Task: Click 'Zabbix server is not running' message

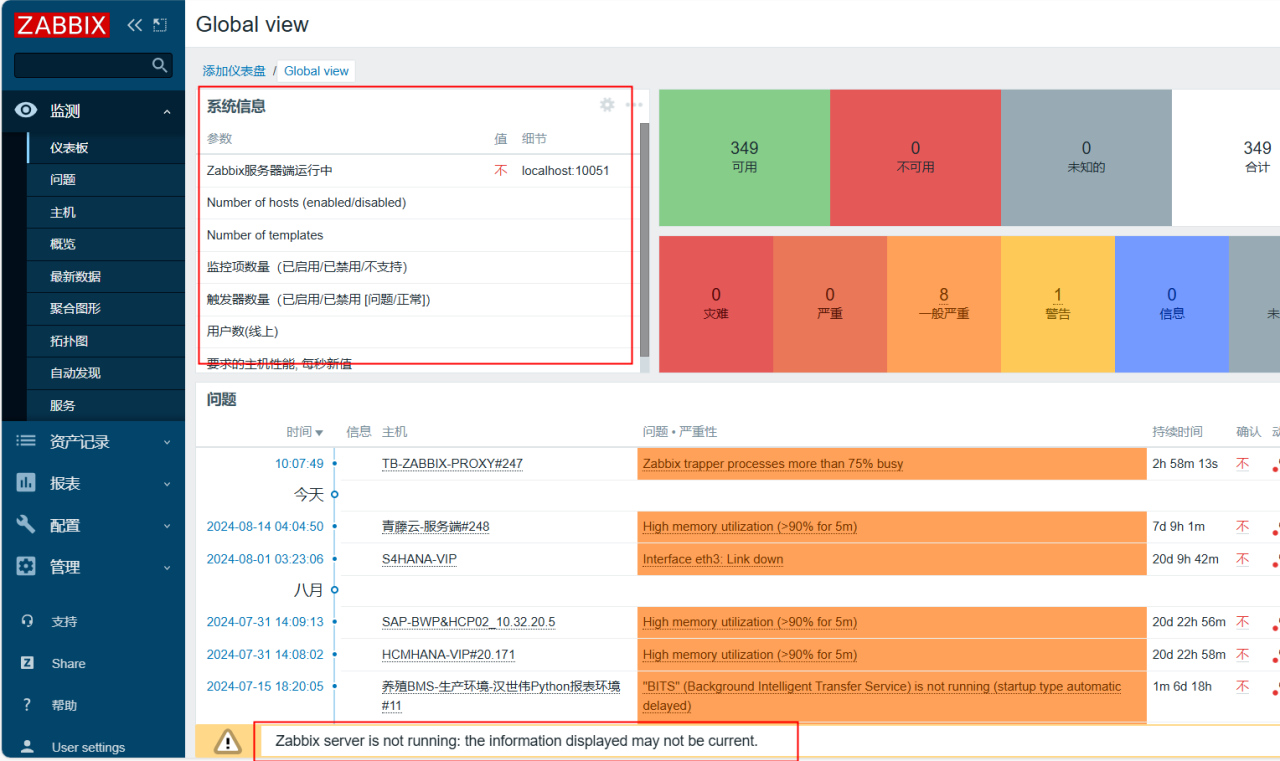Action: coord(516,741)
